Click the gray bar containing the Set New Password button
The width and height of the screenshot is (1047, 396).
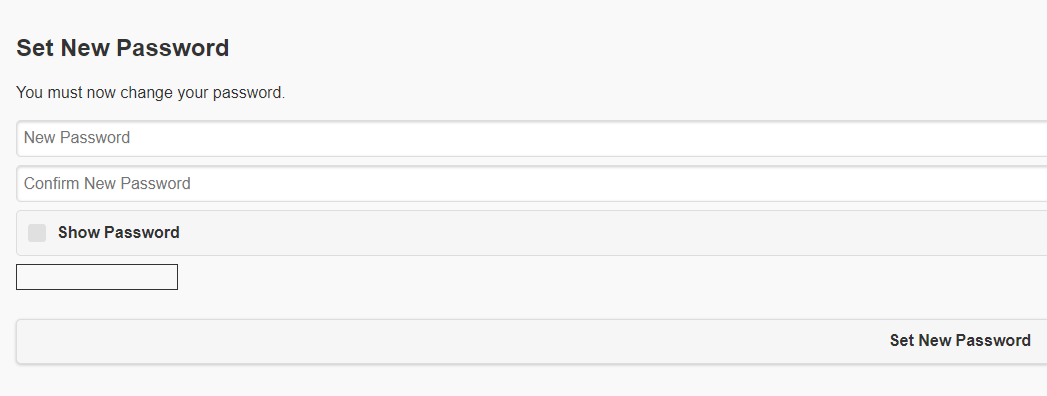[x=532, y=341]
